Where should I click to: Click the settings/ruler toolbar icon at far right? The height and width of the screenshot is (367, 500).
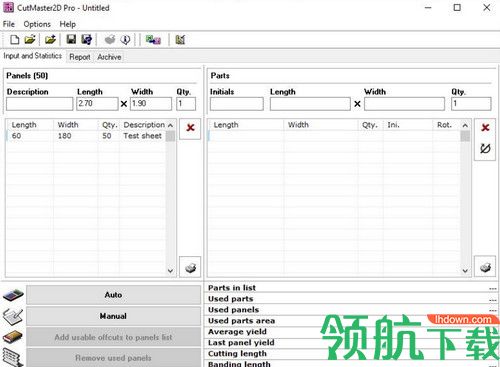pyautogui.click(x=180, y=40)
